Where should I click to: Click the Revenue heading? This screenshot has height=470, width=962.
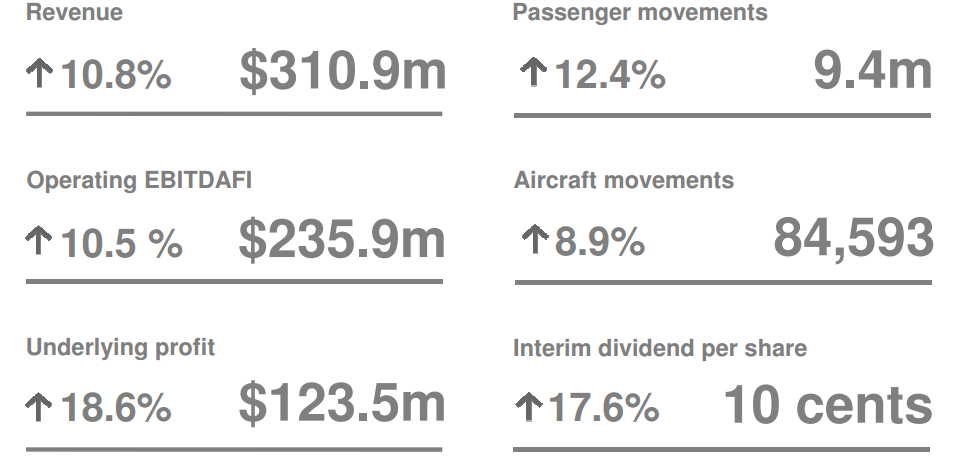pyautogui.click(x=74, y=12)
